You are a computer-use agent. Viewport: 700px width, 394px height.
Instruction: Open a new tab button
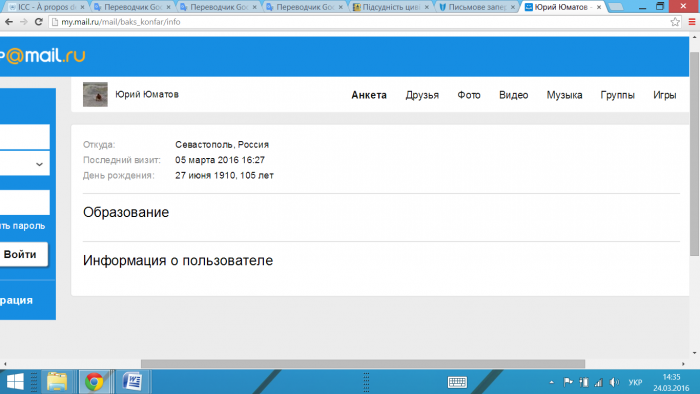[616, 7]
